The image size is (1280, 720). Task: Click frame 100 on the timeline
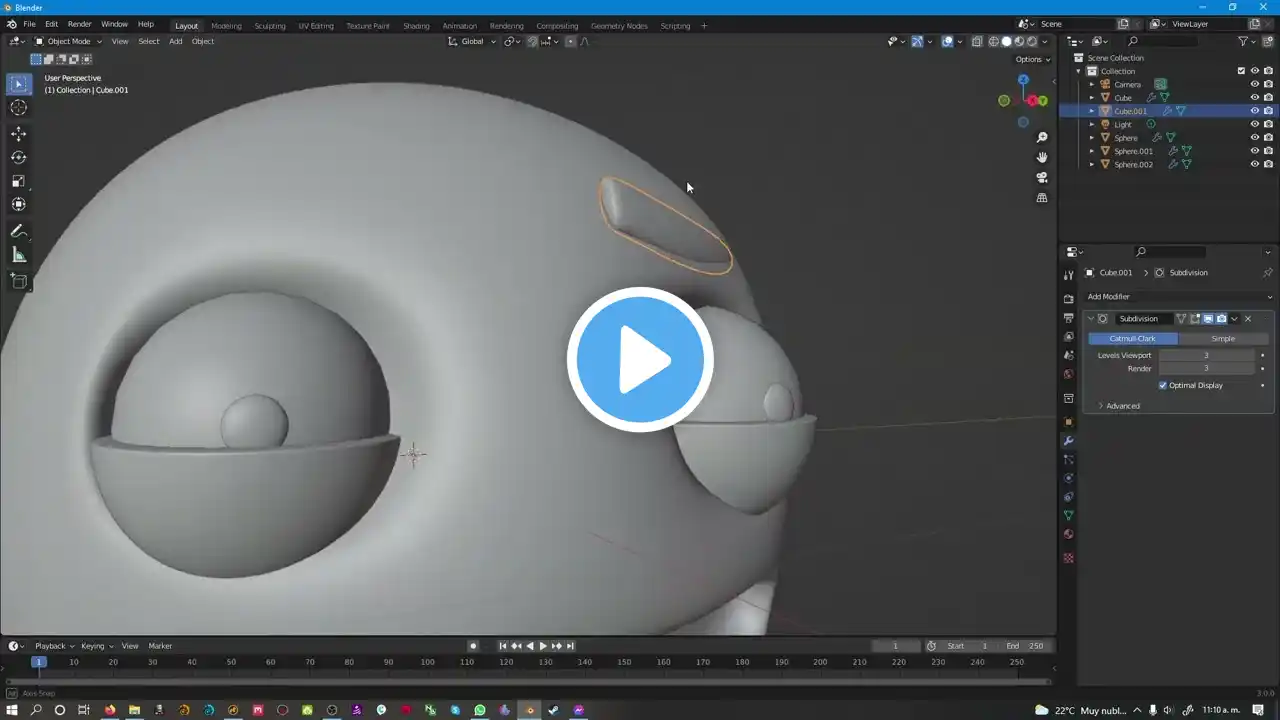click(x=427, y=662)
